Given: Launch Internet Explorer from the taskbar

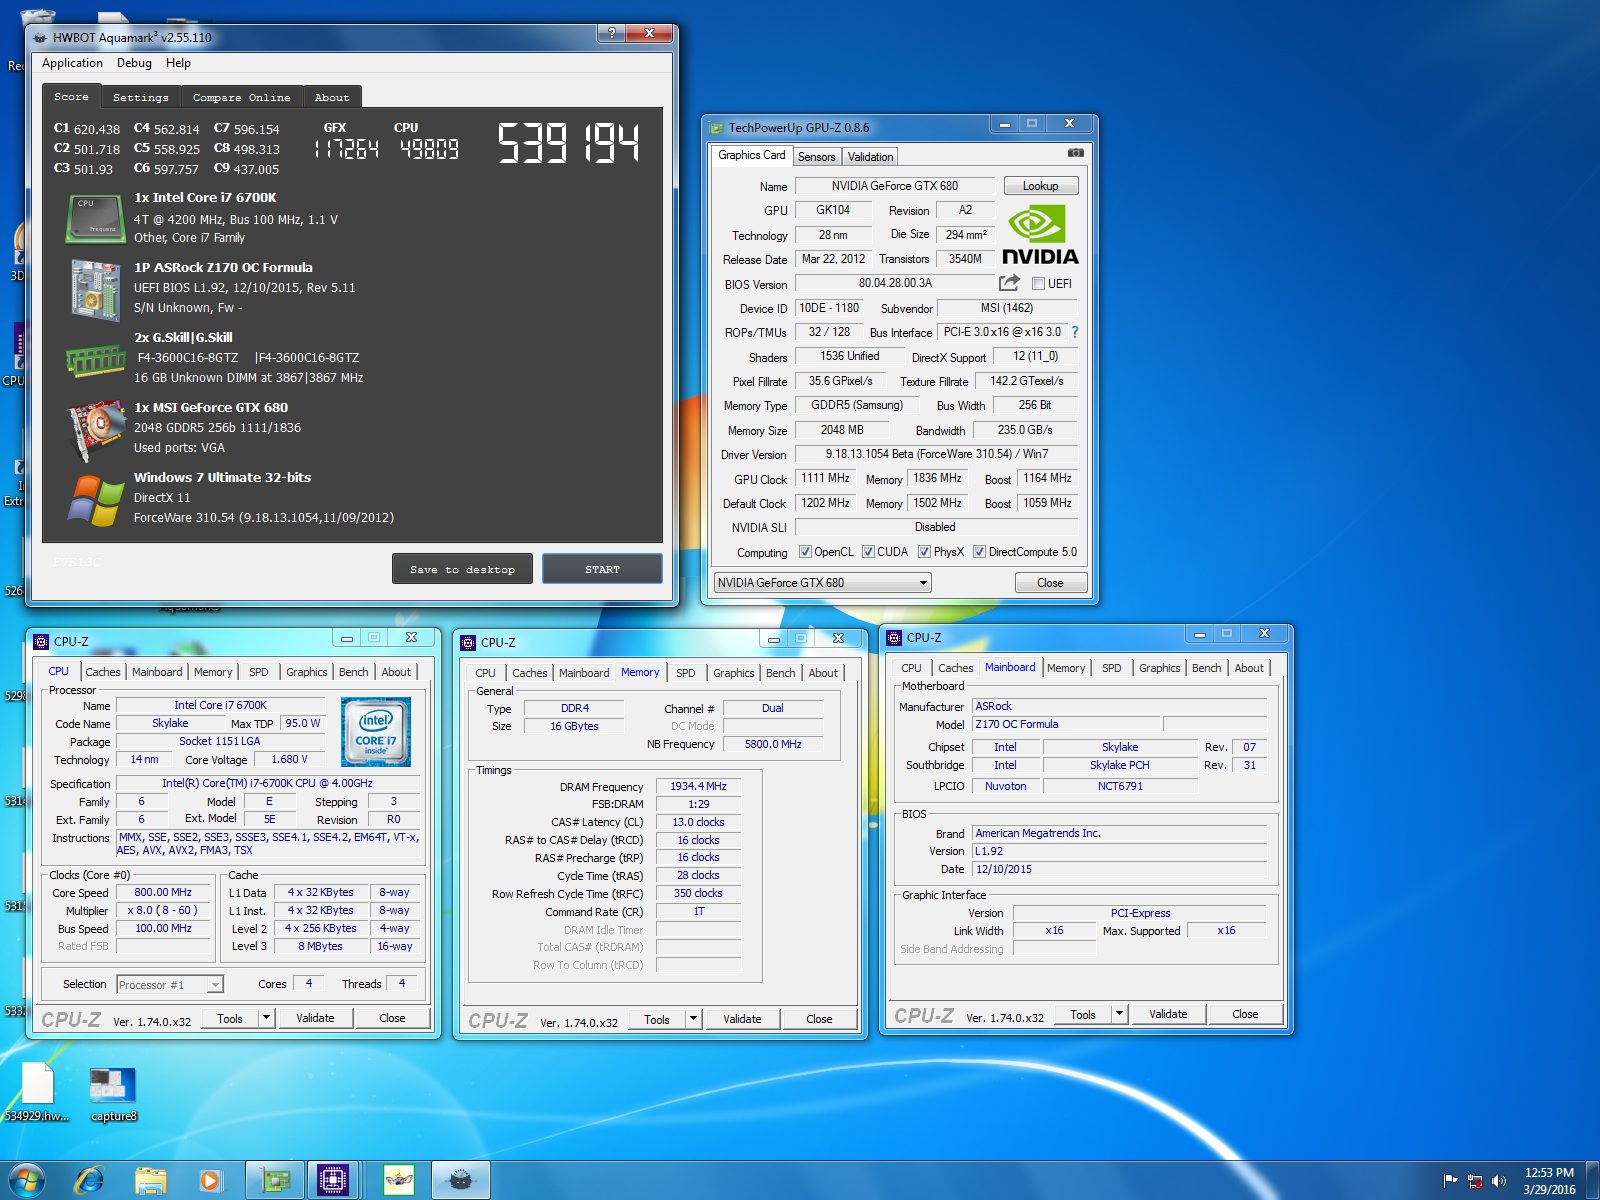Looking at the screenshot, I should click(89, 1181).
